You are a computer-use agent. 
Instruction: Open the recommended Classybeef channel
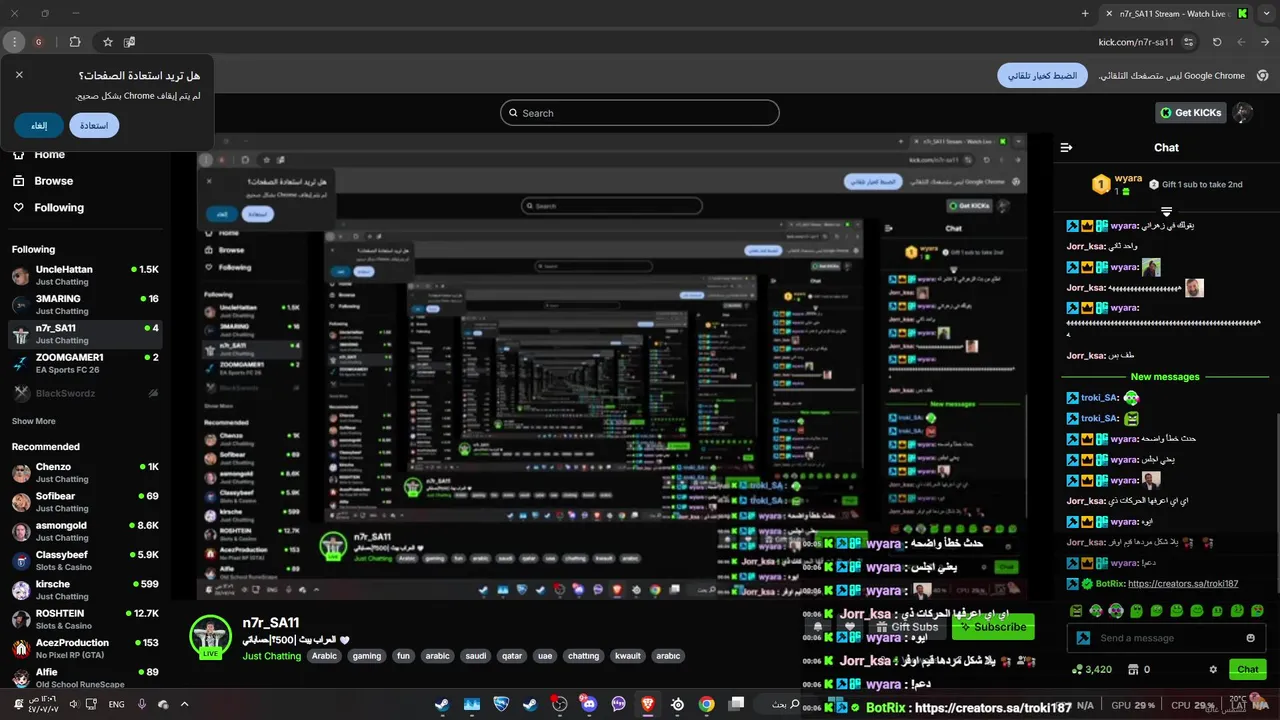(85, 560)
